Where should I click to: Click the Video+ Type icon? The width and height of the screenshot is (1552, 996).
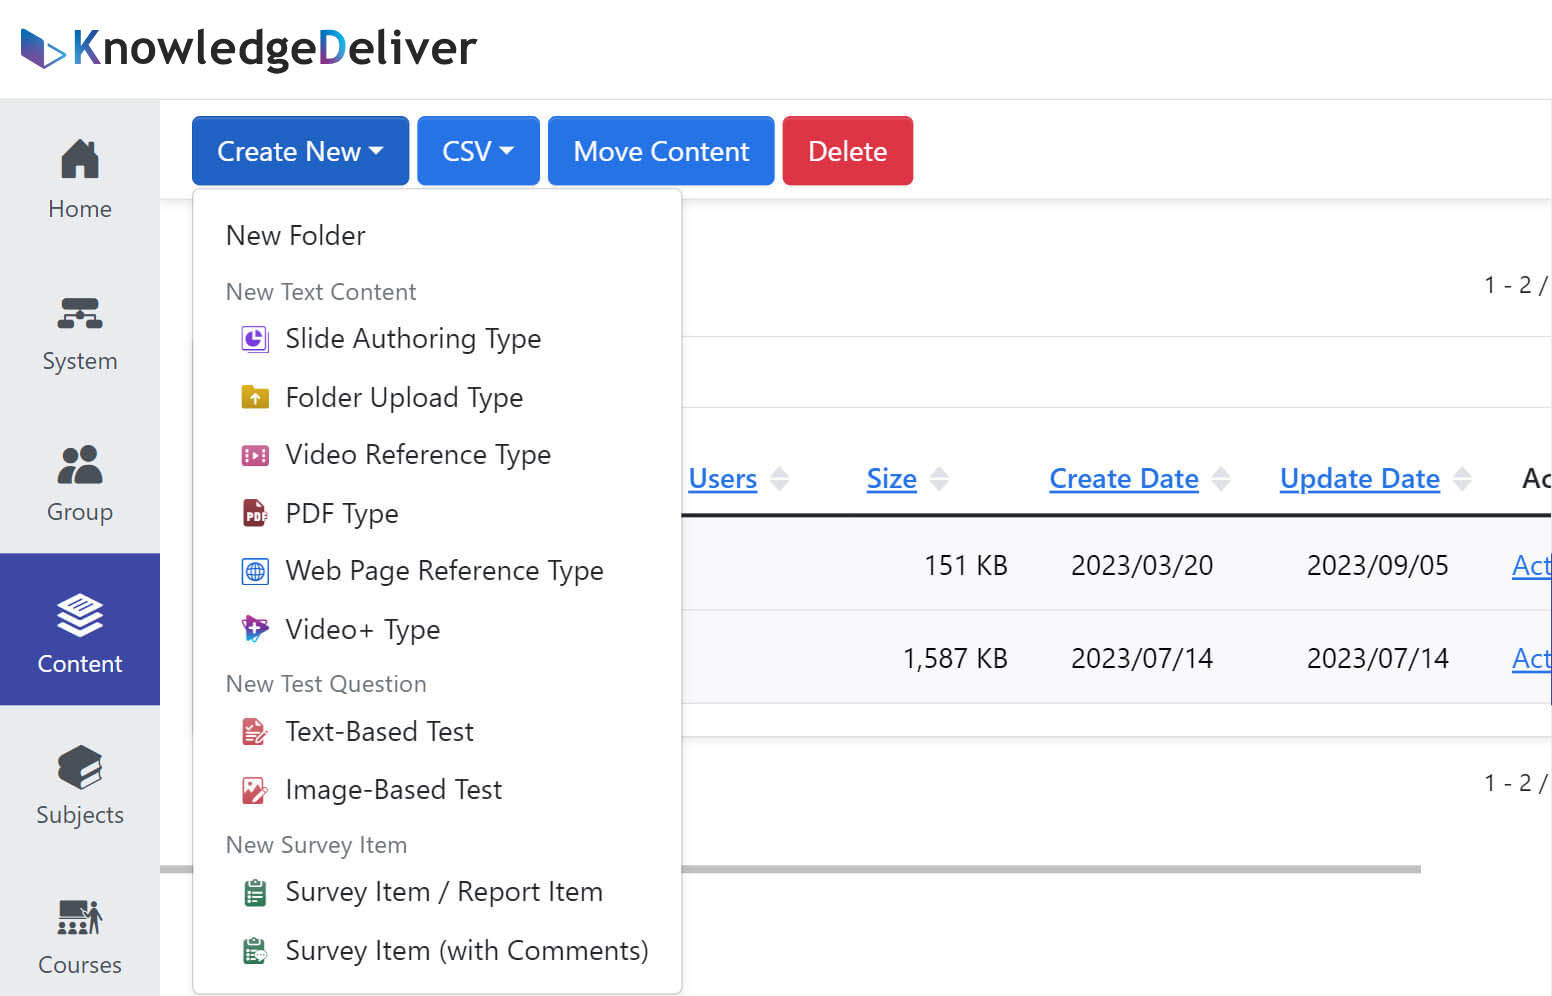[x=255, y=629]
